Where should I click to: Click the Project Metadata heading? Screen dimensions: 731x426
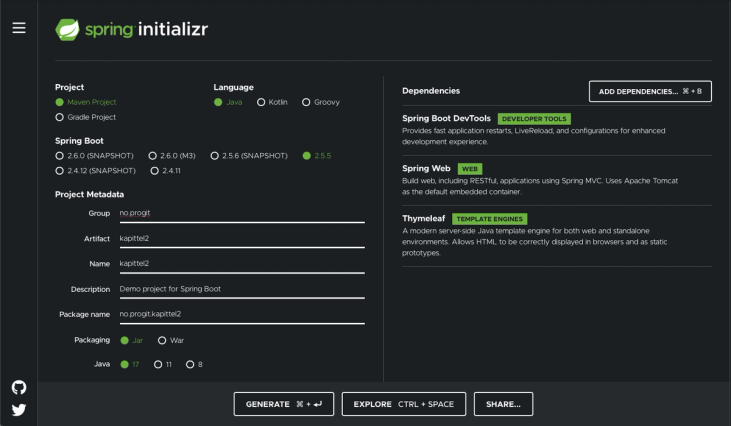point(90,194)
